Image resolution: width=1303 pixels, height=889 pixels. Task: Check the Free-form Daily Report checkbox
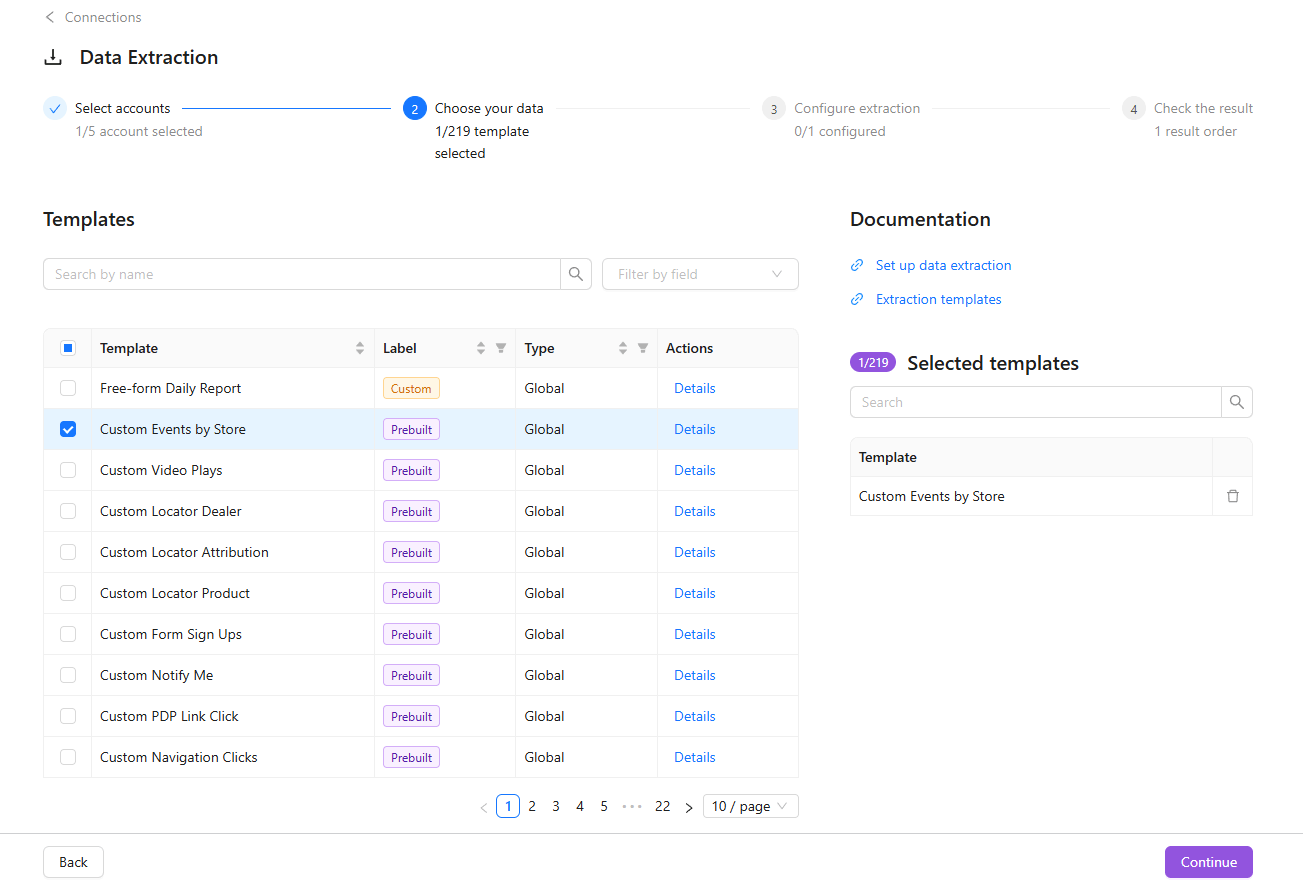pos(68,388)
